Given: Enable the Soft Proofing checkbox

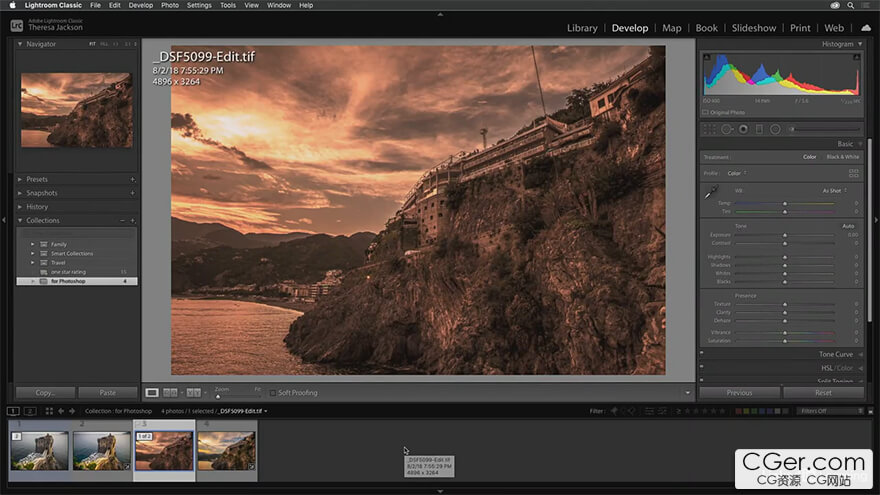Looking at the screenshot, I should point(273,393).
